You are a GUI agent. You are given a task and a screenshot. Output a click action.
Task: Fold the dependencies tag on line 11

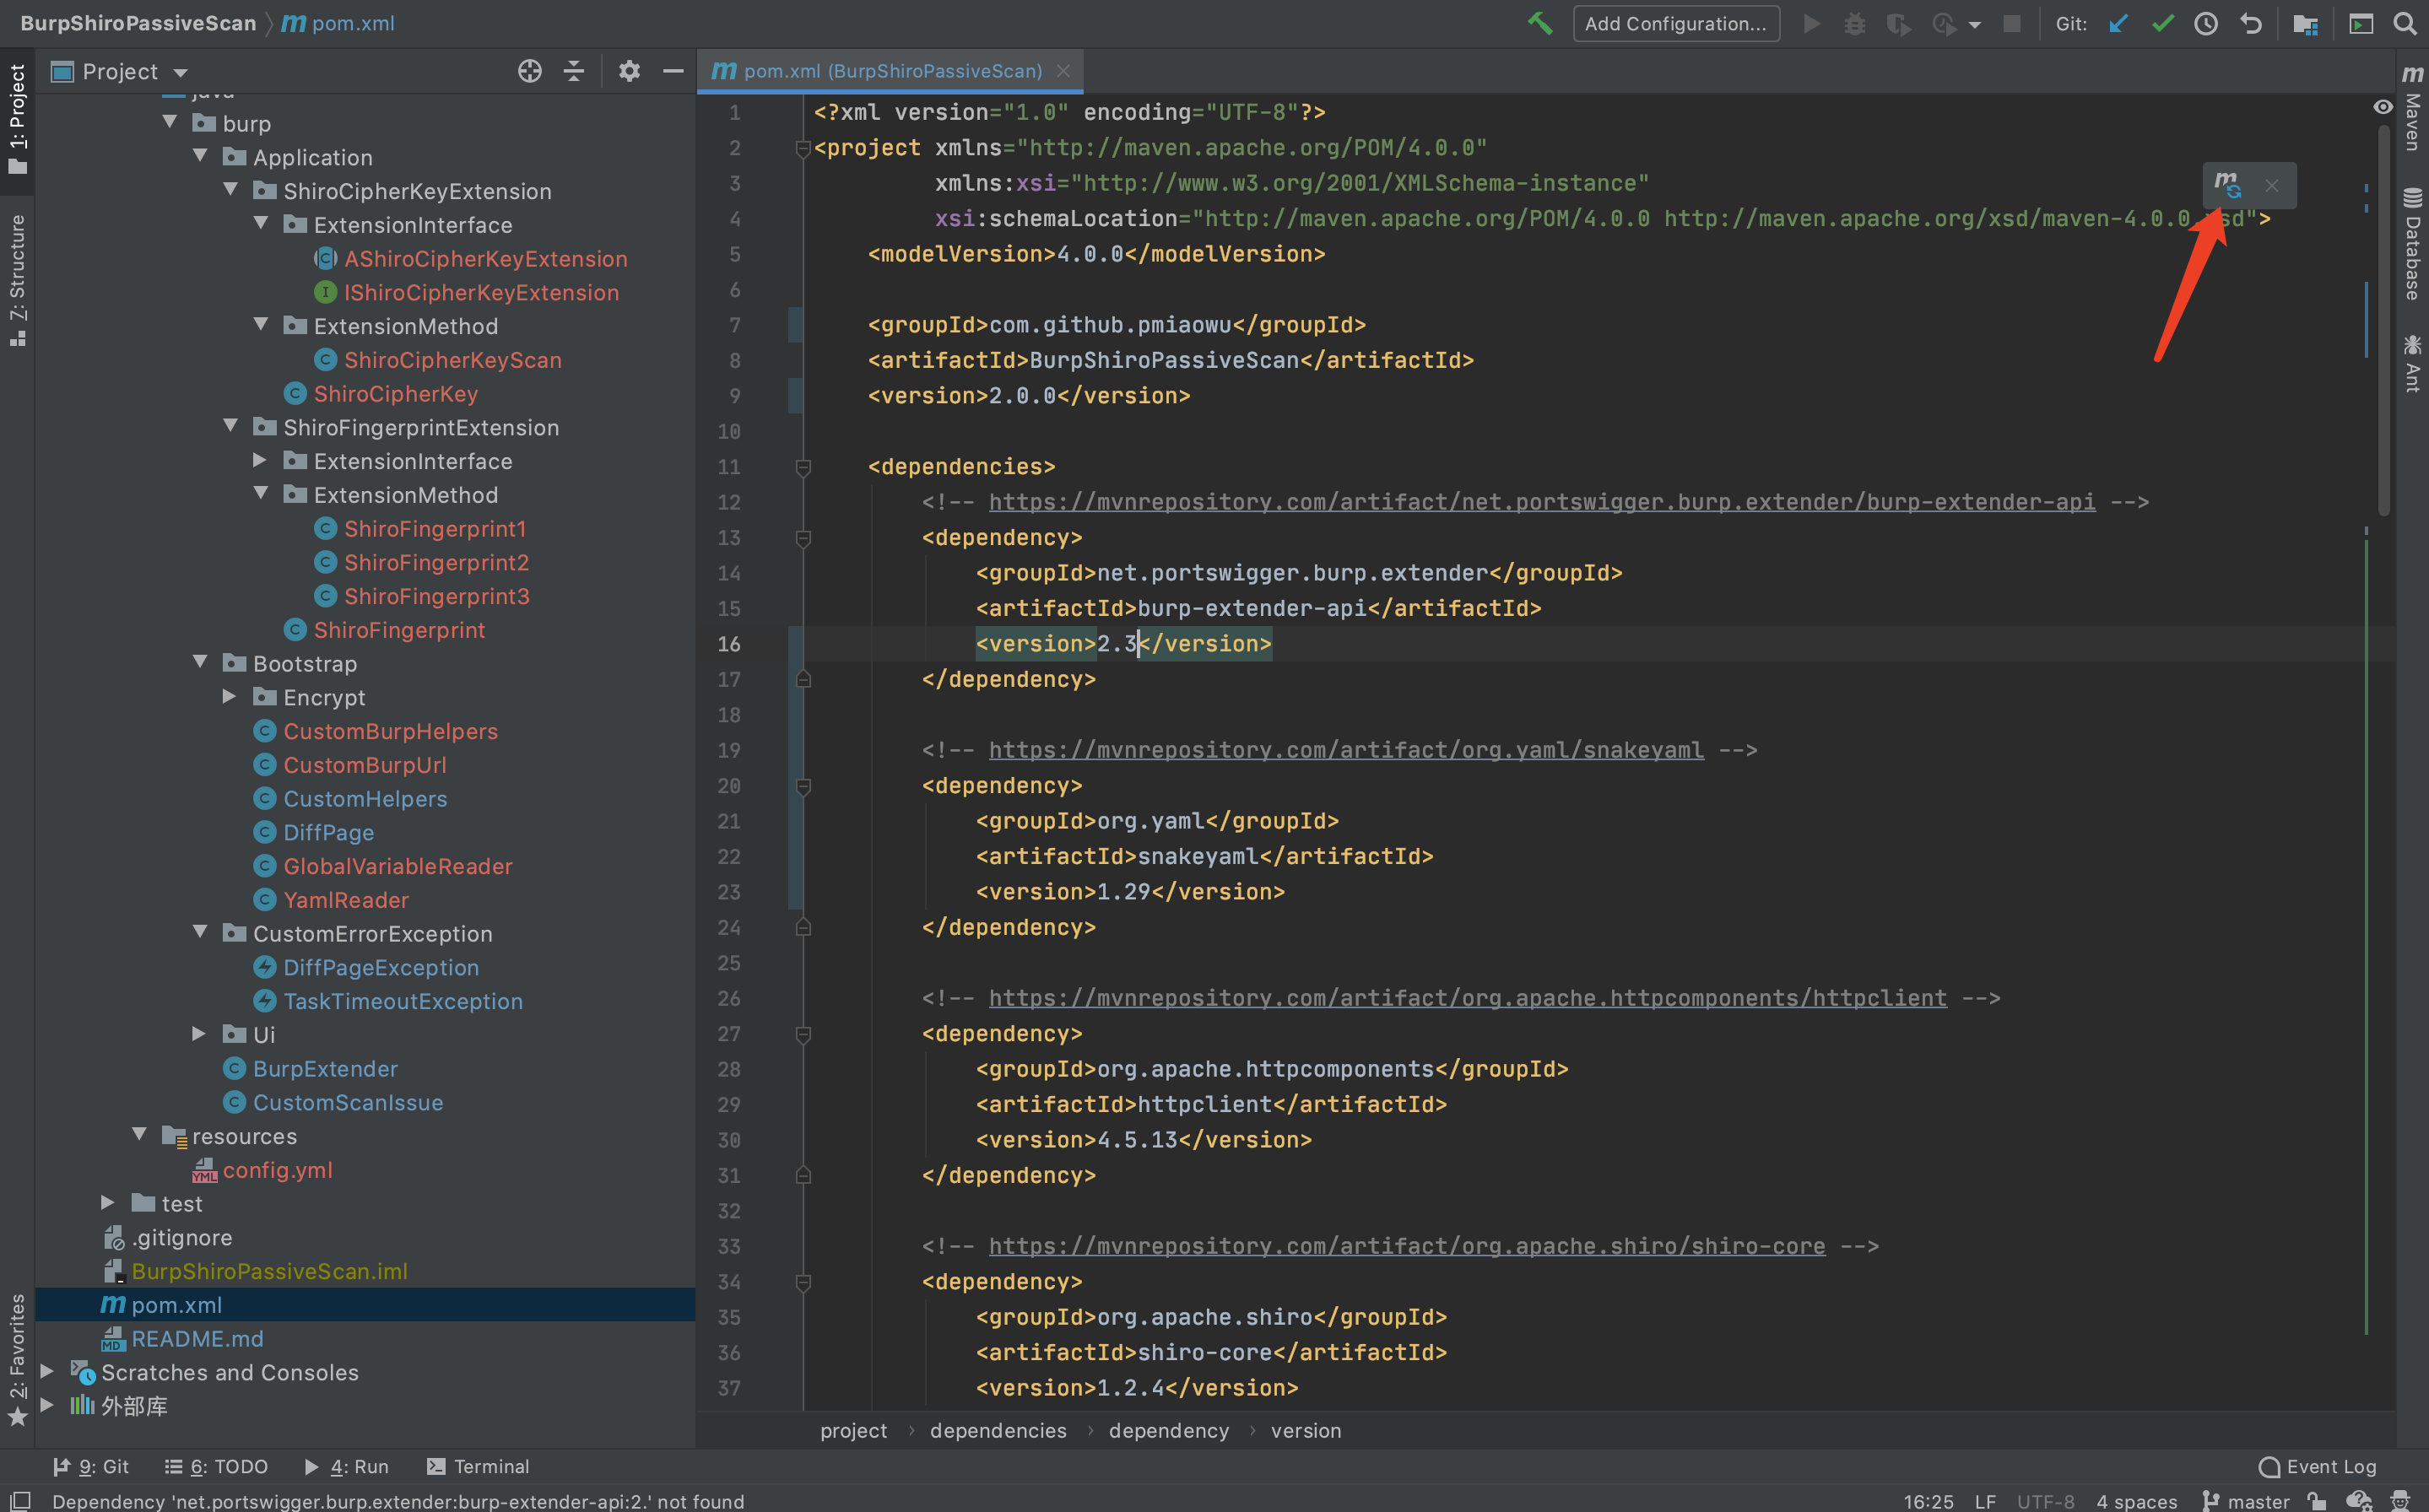(802, 467)
